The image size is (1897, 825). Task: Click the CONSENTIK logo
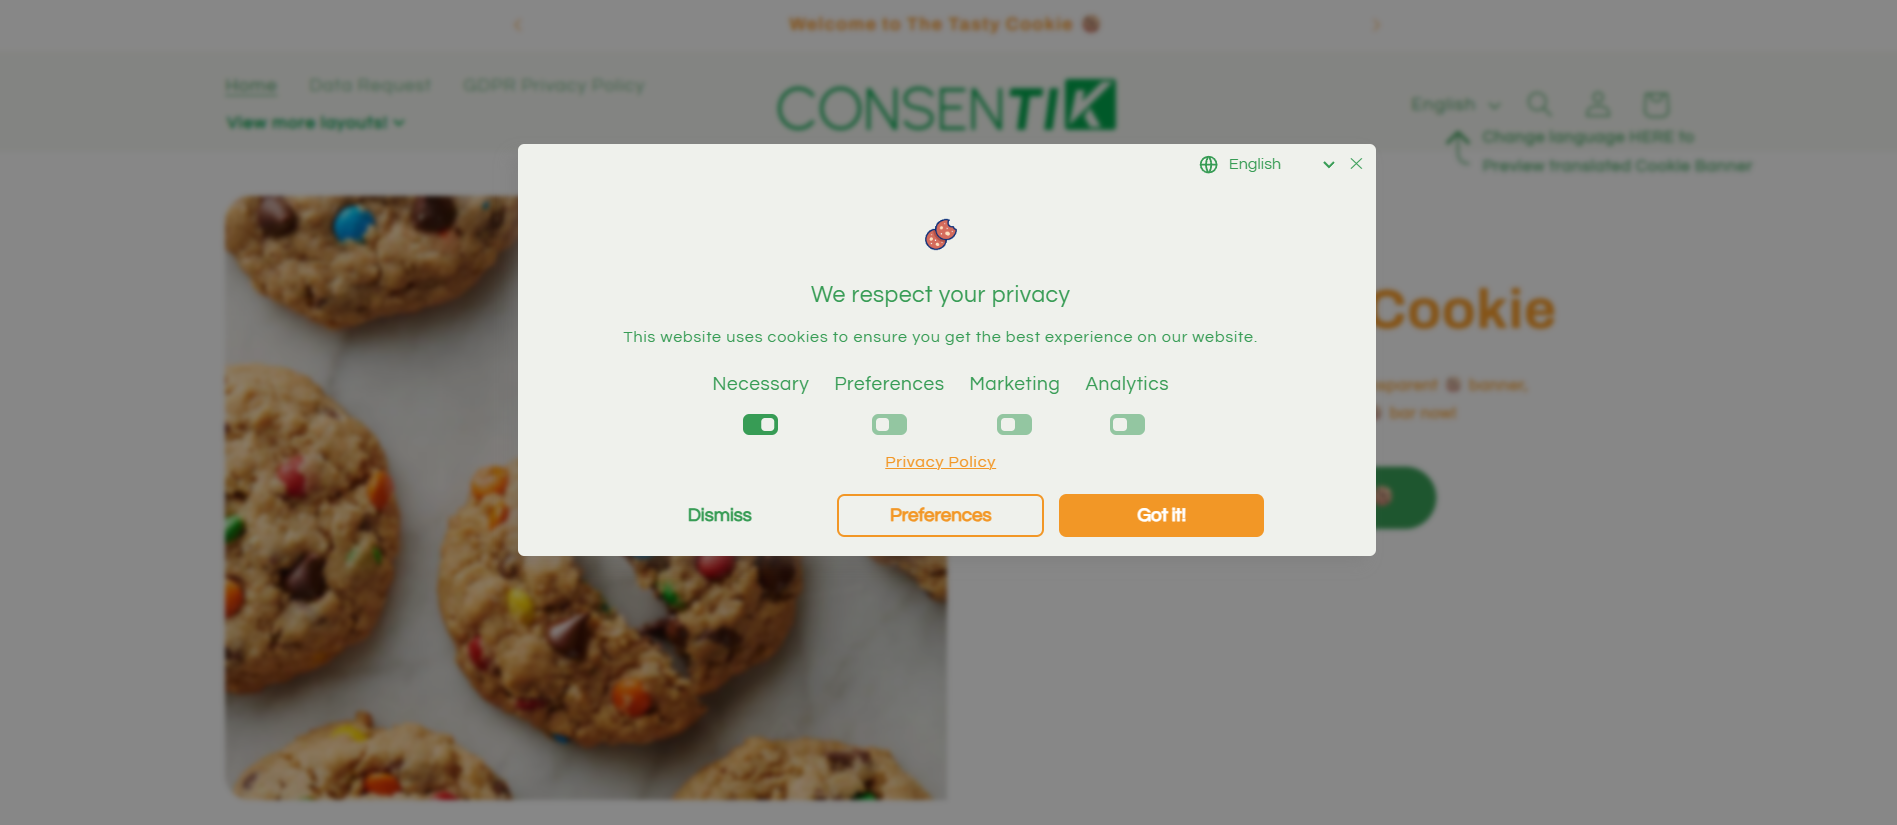pyautogui.click(x=944, y=105)
